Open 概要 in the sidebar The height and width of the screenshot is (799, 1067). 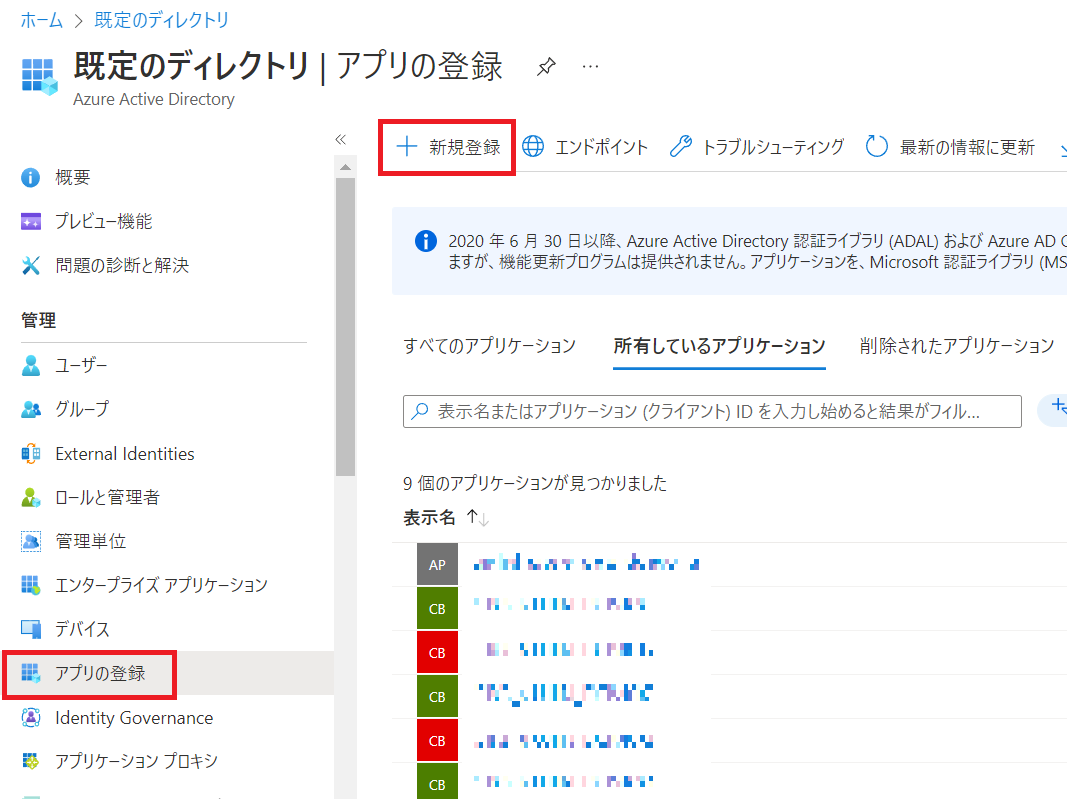click(x=72, y=177)
